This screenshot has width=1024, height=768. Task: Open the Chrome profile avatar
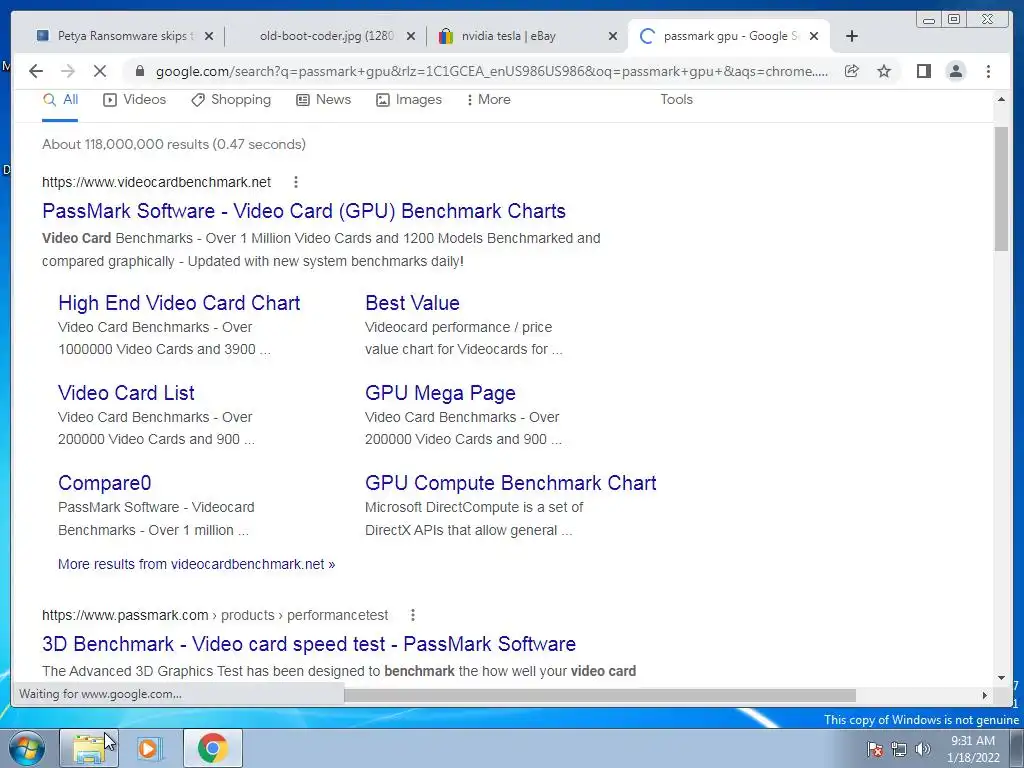click(956, 71)
